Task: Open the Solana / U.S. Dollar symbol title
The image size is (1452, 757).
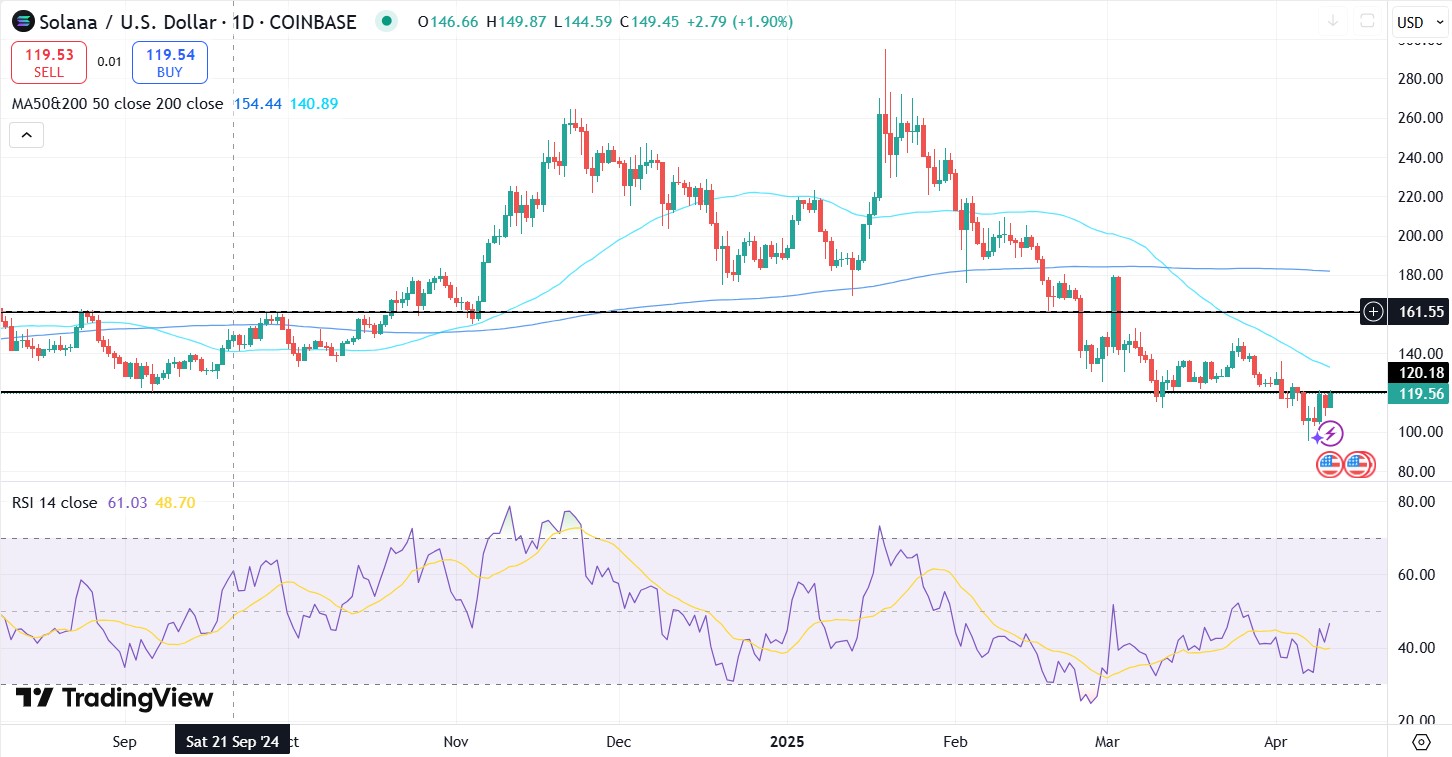Action: click(197, 21)
